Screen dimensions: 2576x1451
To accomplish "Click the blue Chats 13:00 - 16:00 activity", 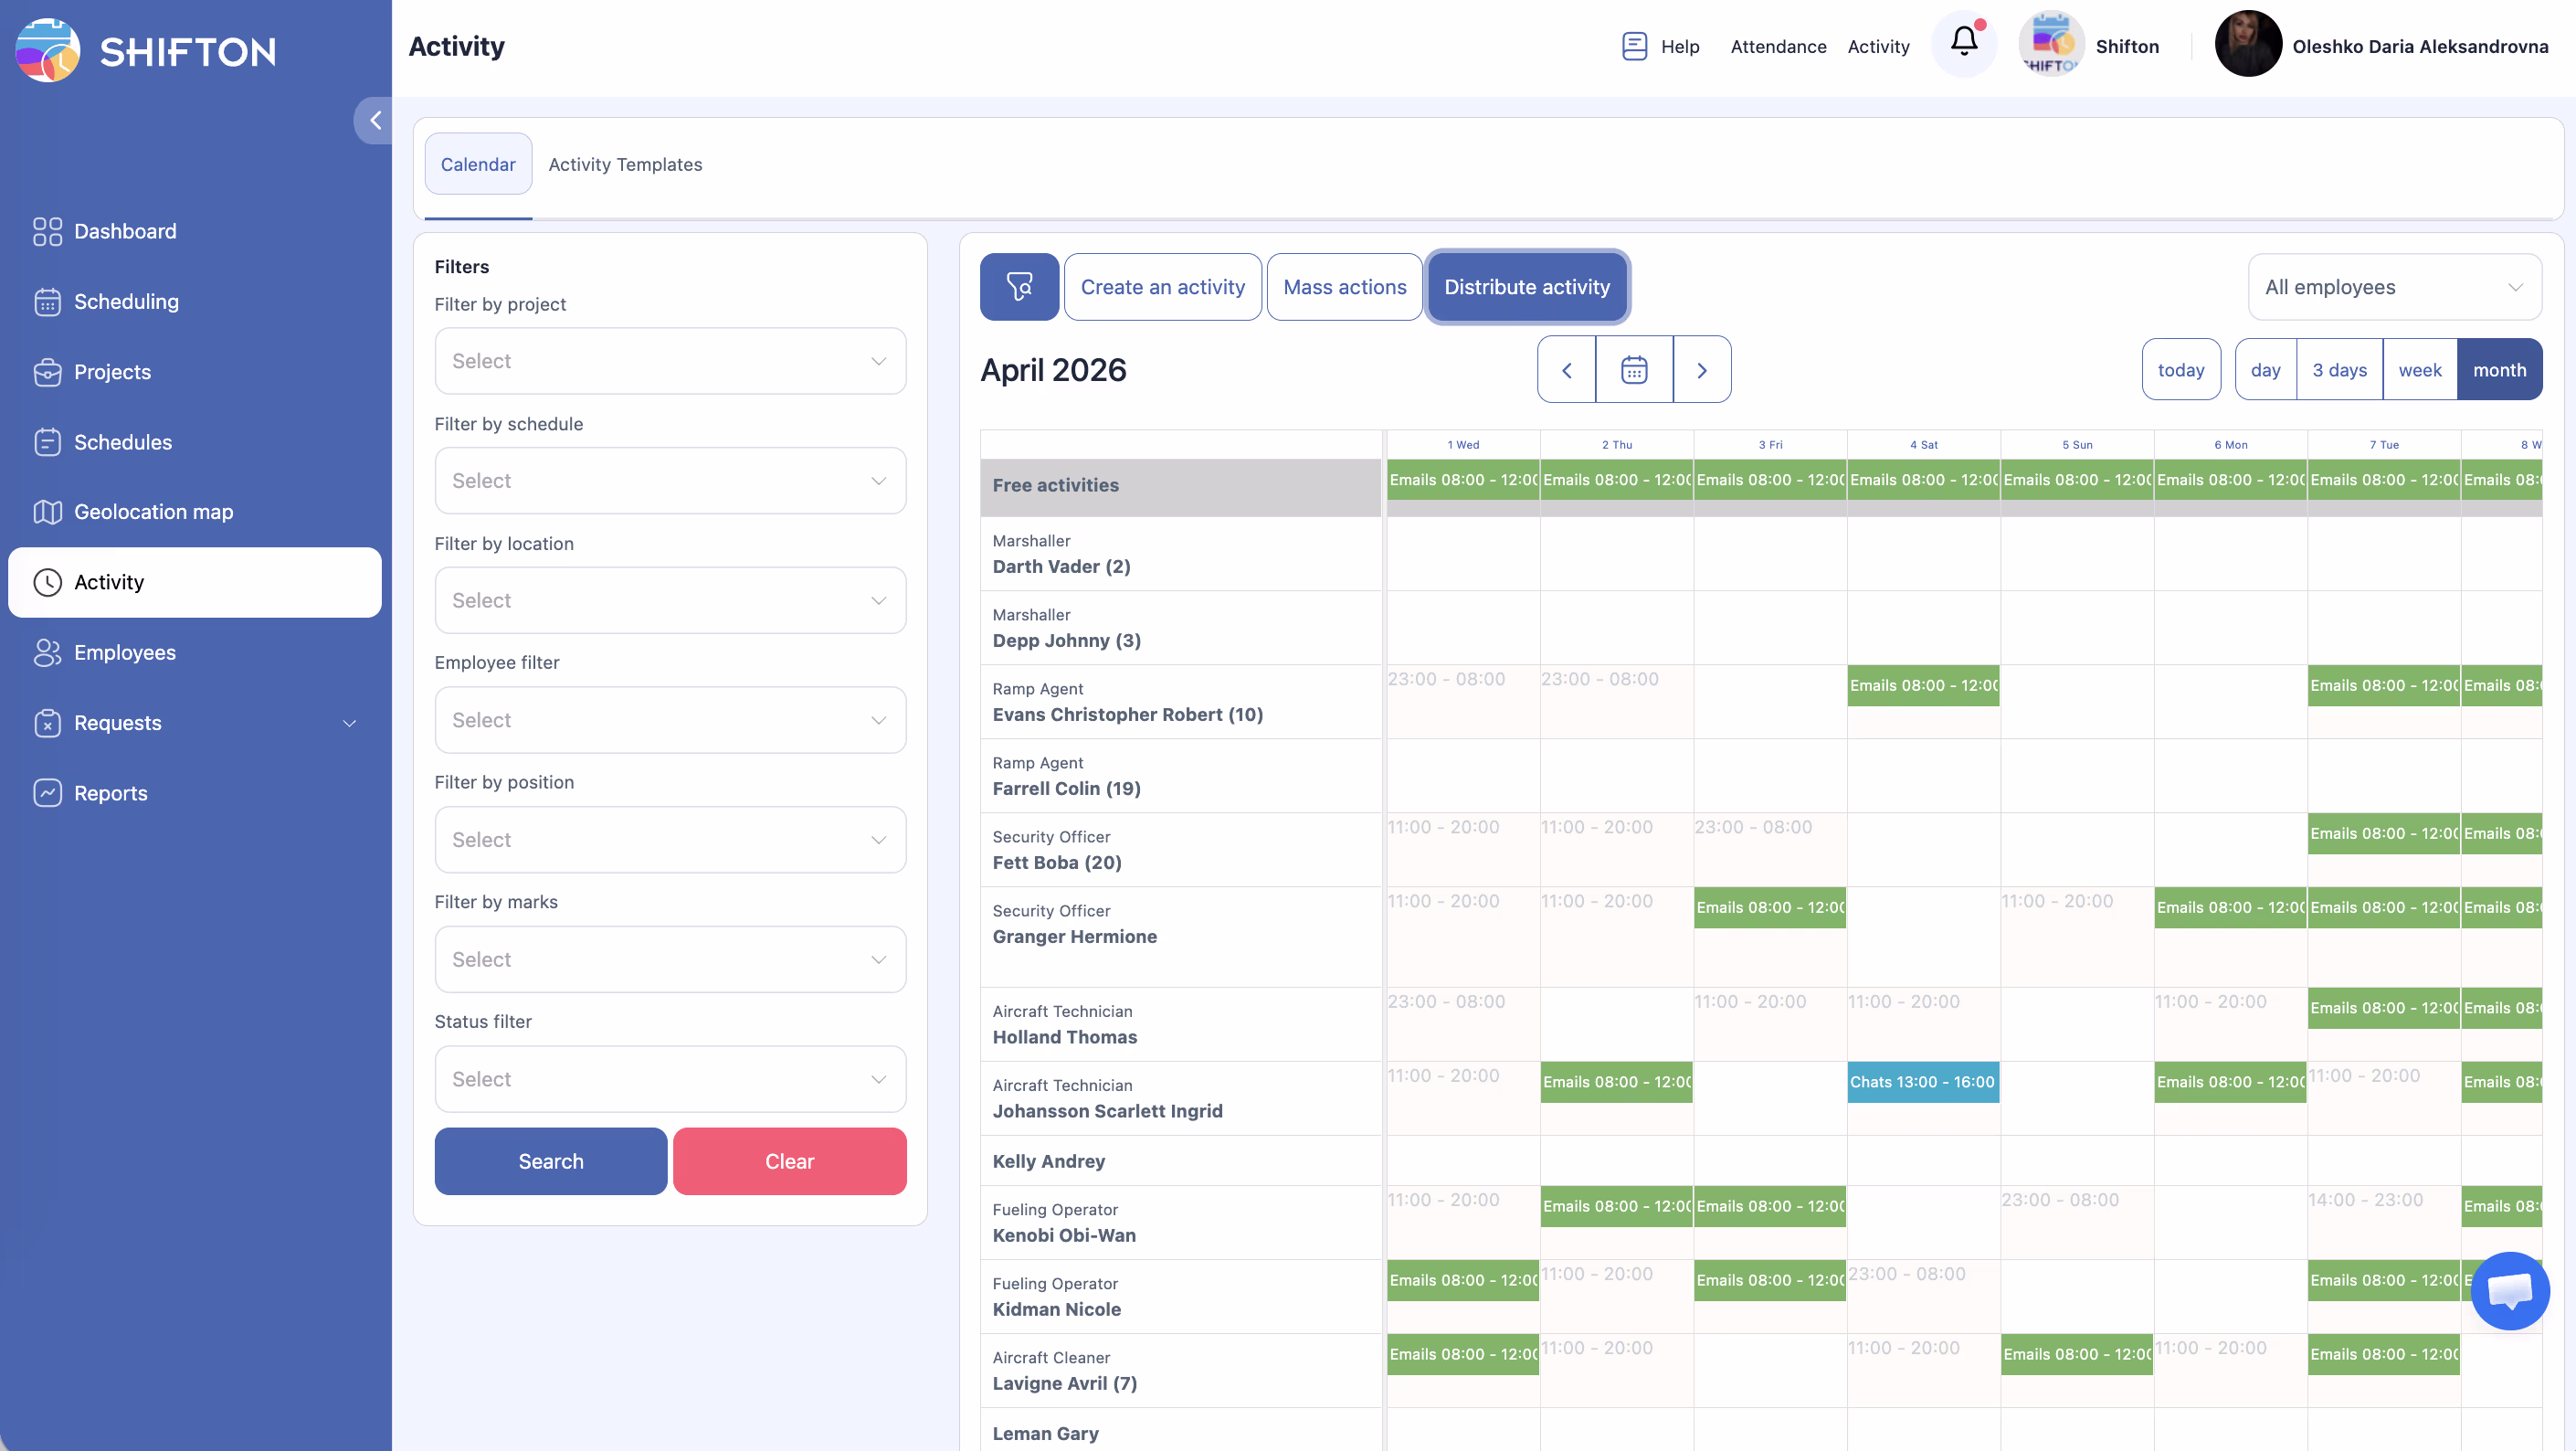I will (1922, 1082).
